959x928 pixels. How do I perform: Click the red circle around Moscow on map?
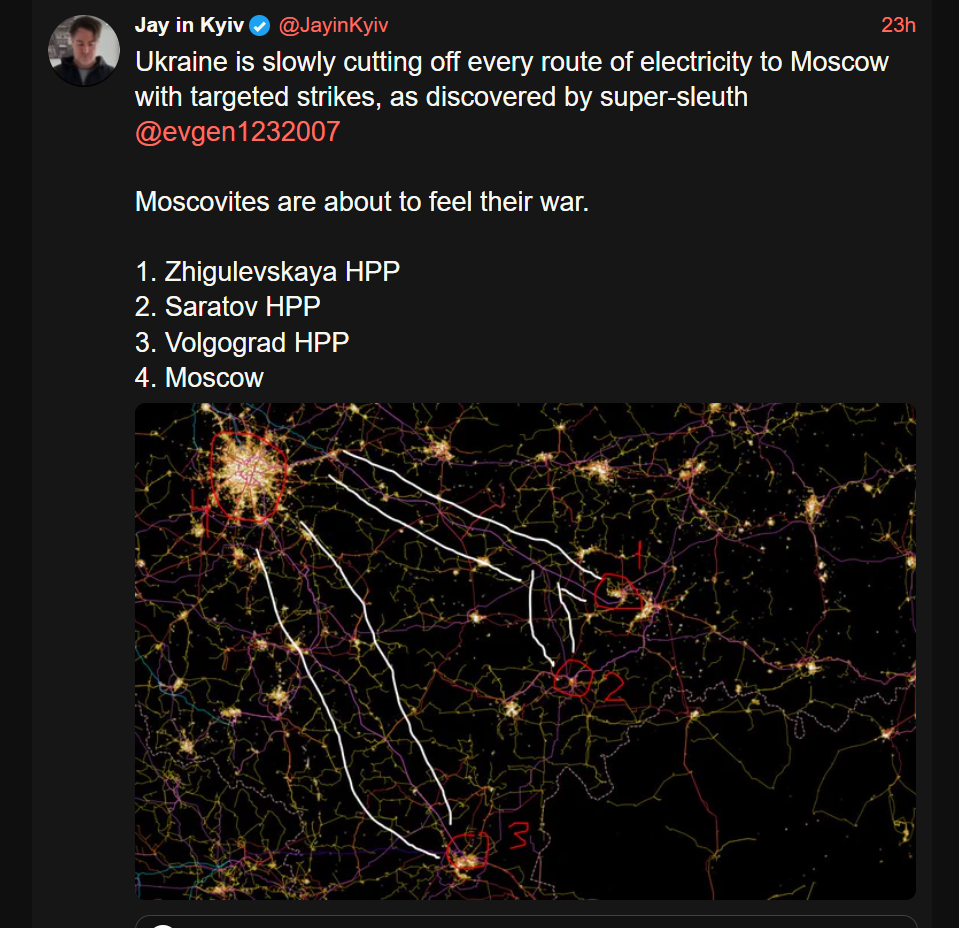[x=249, y=476]
